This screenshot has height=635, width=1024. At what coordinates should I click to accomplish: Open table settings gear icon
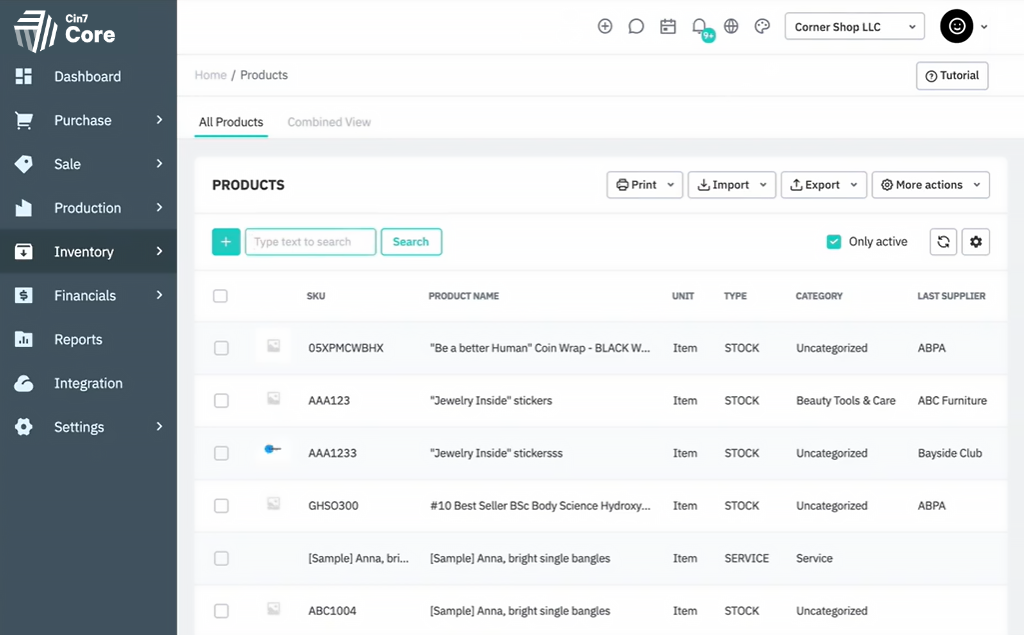pyautogui.click(x=976, y=242)
